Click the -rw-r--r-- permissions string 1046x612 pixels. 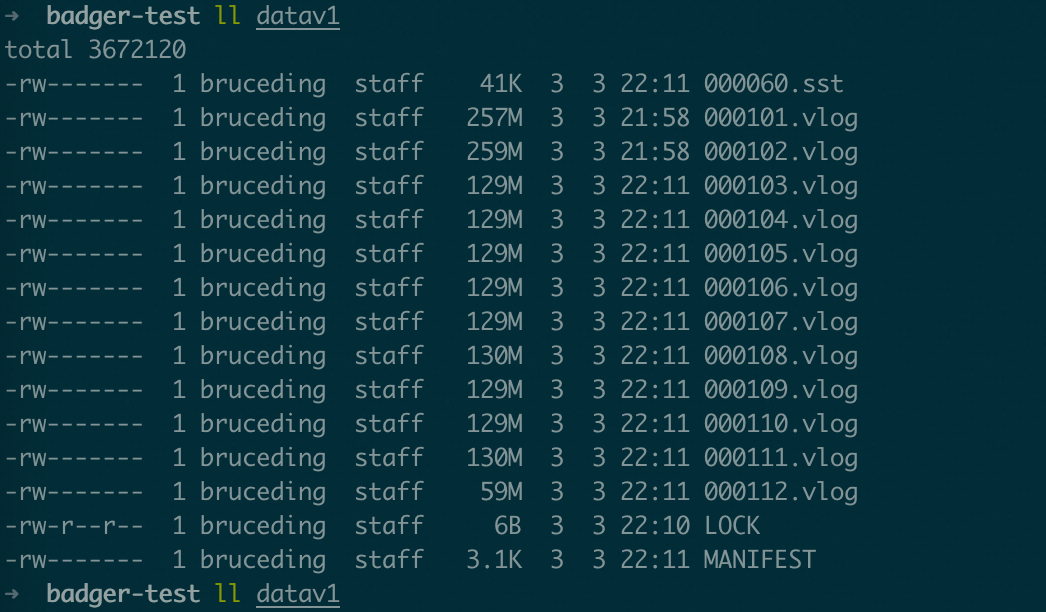(73, 526)
